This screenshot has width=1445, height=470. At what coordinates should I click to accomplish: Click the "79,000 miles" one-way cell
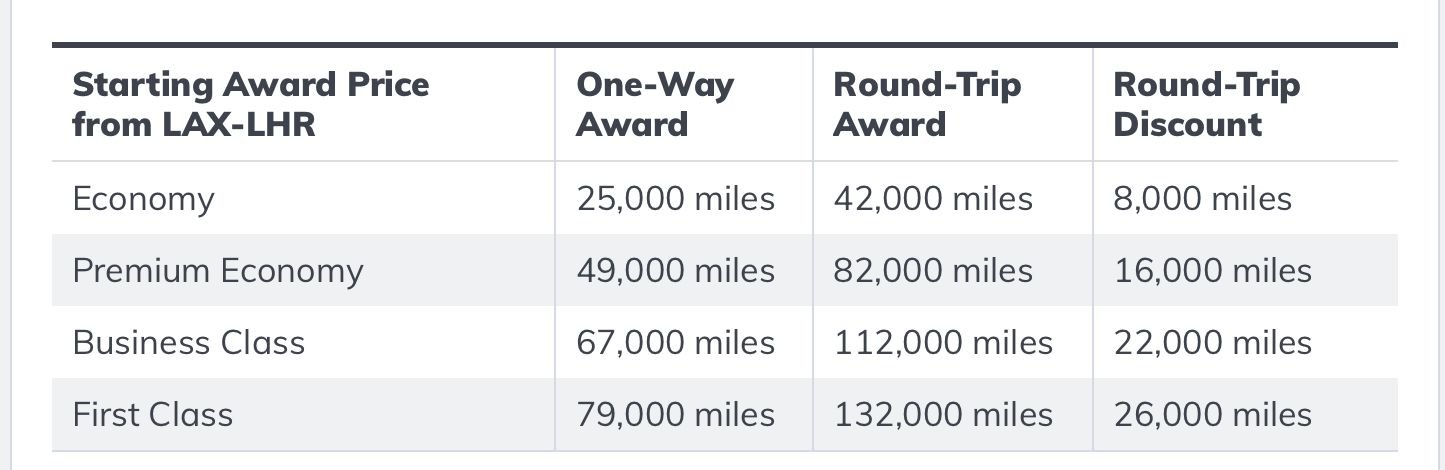point(675,415)
